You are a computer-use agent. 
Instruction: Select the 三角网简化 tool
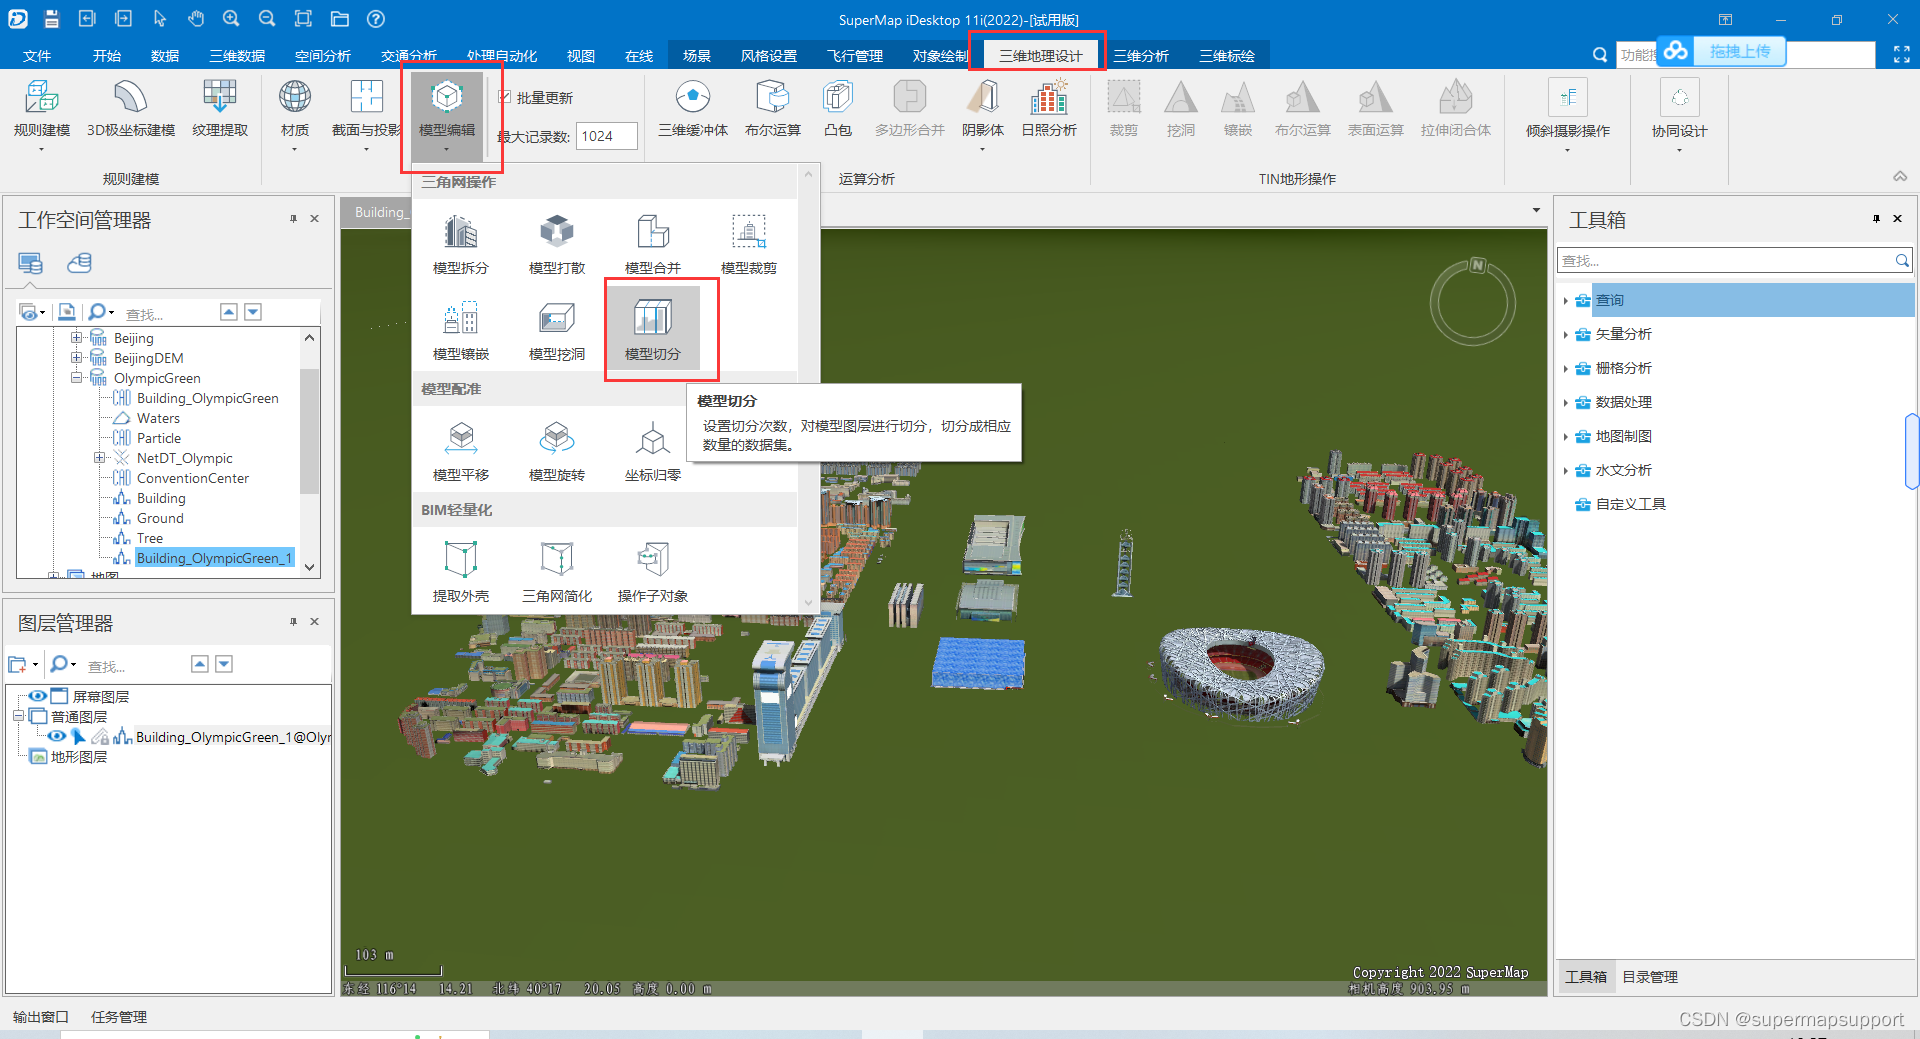point(557,572)
